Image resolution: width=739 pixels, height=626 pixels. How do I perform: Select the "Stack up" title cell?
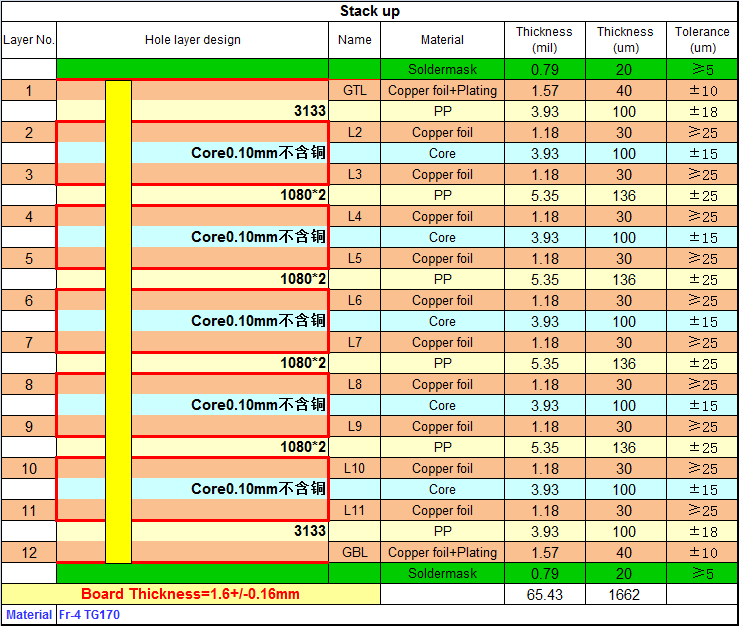coord(370,11)
